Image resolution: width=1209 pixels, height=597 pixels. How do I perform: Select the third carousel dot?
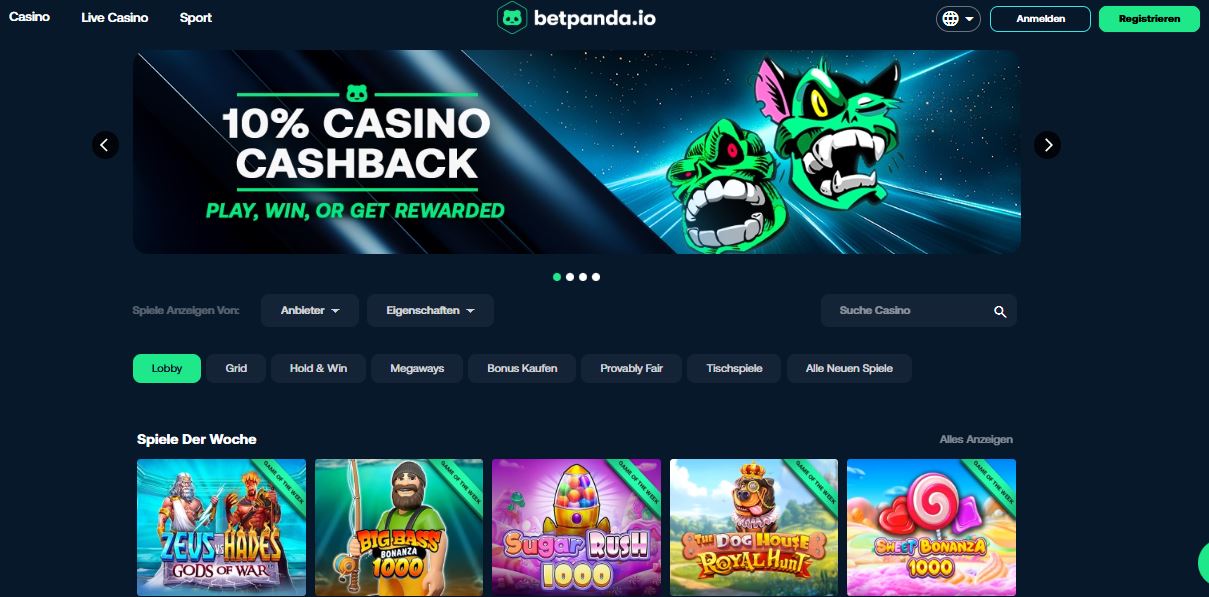[x=583, y=277]
